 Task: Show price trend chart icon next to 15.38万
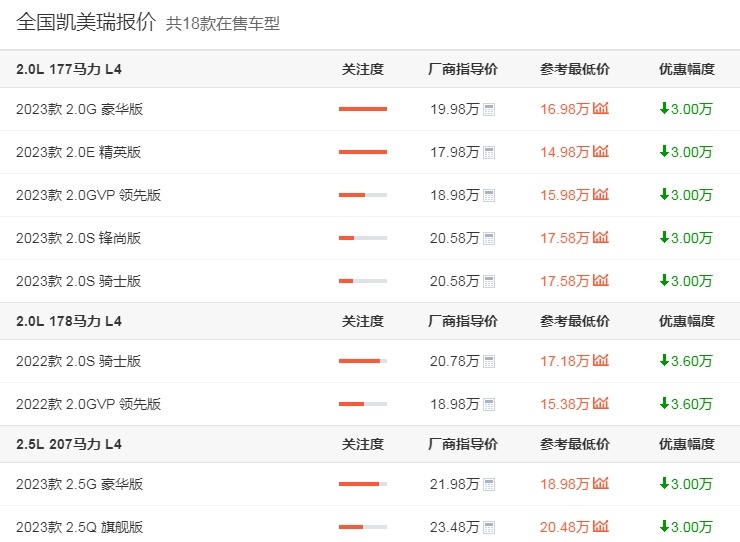pyautogui.click(x=601, y=403)
